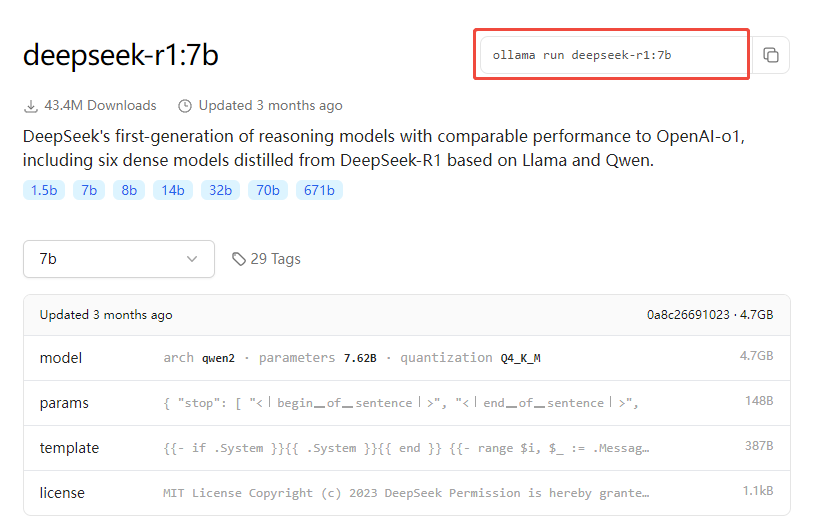Click the 7.62B parameters value
825x529 pixels.
pos(360,358)
